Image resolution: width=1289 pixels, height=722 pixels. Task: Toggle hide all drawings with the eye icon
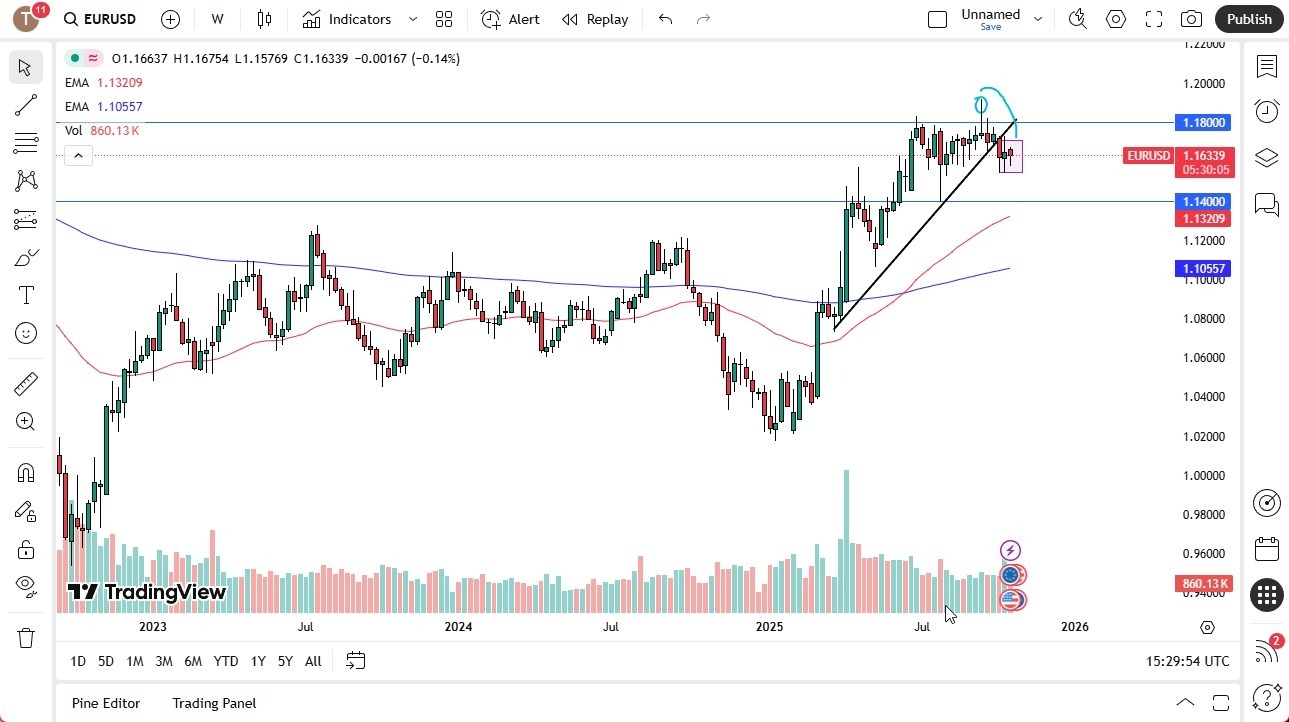coord(25,586)
